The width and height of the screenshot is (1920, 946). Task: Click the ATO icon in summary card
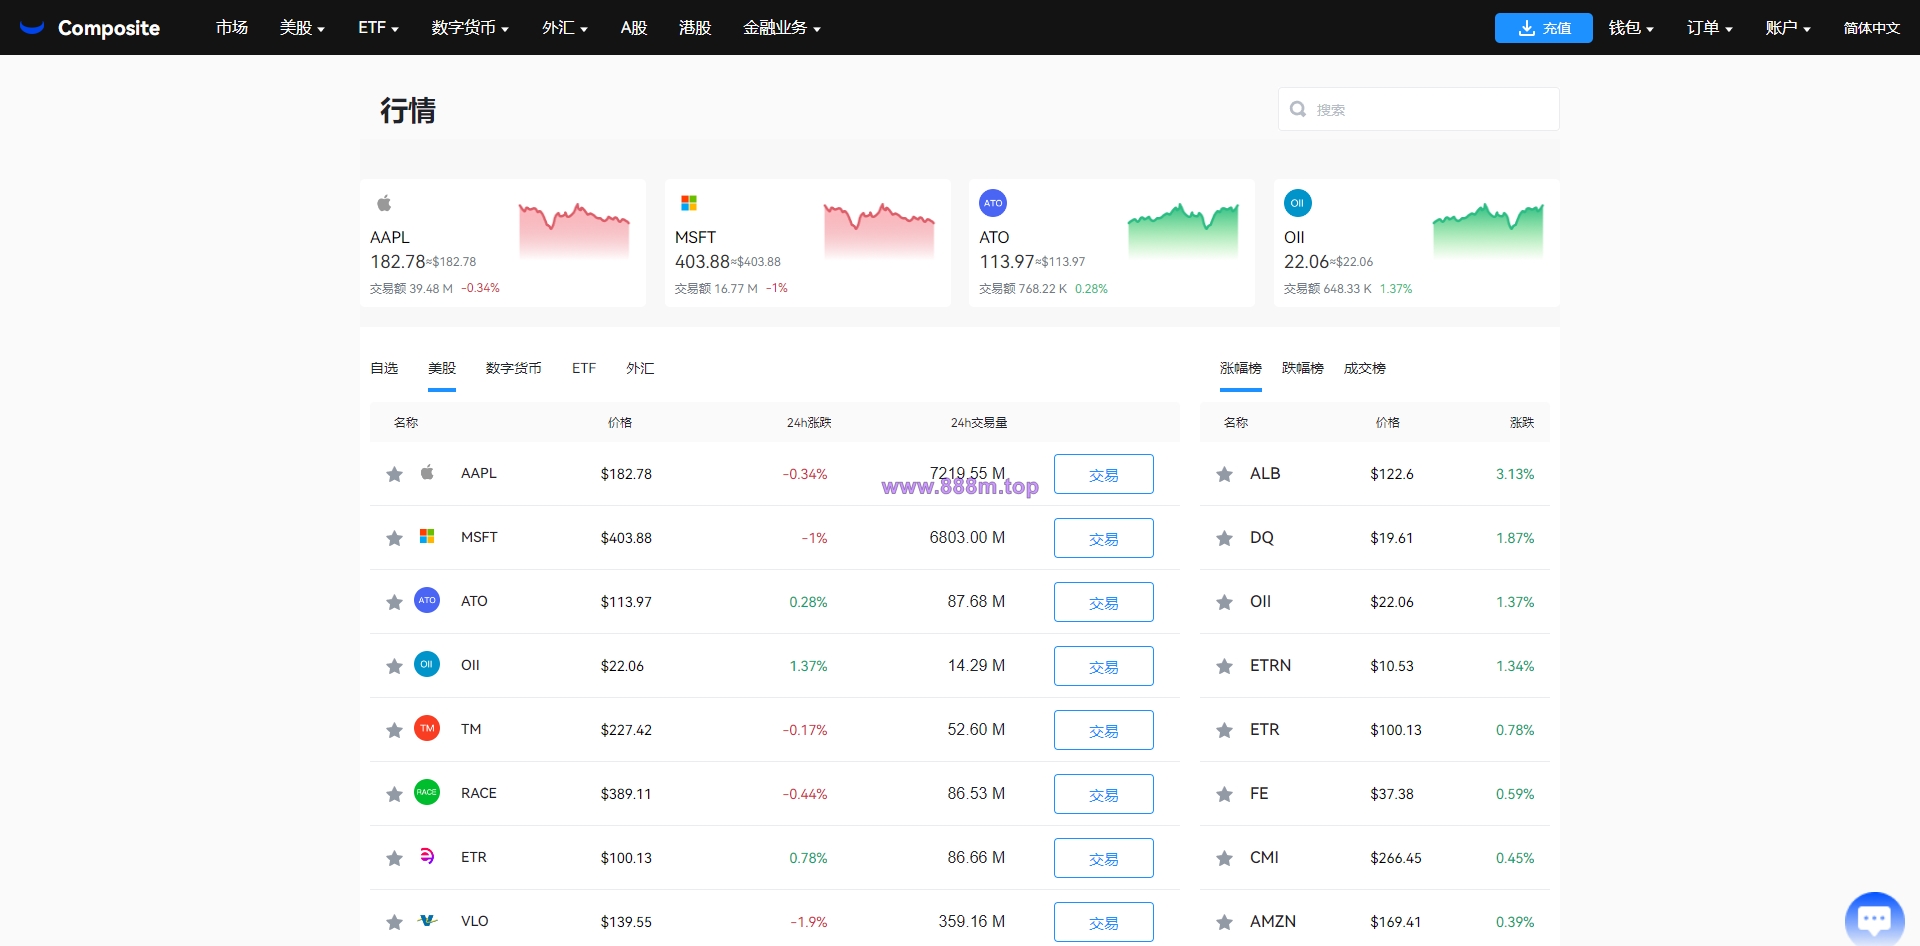coord(993,203)
